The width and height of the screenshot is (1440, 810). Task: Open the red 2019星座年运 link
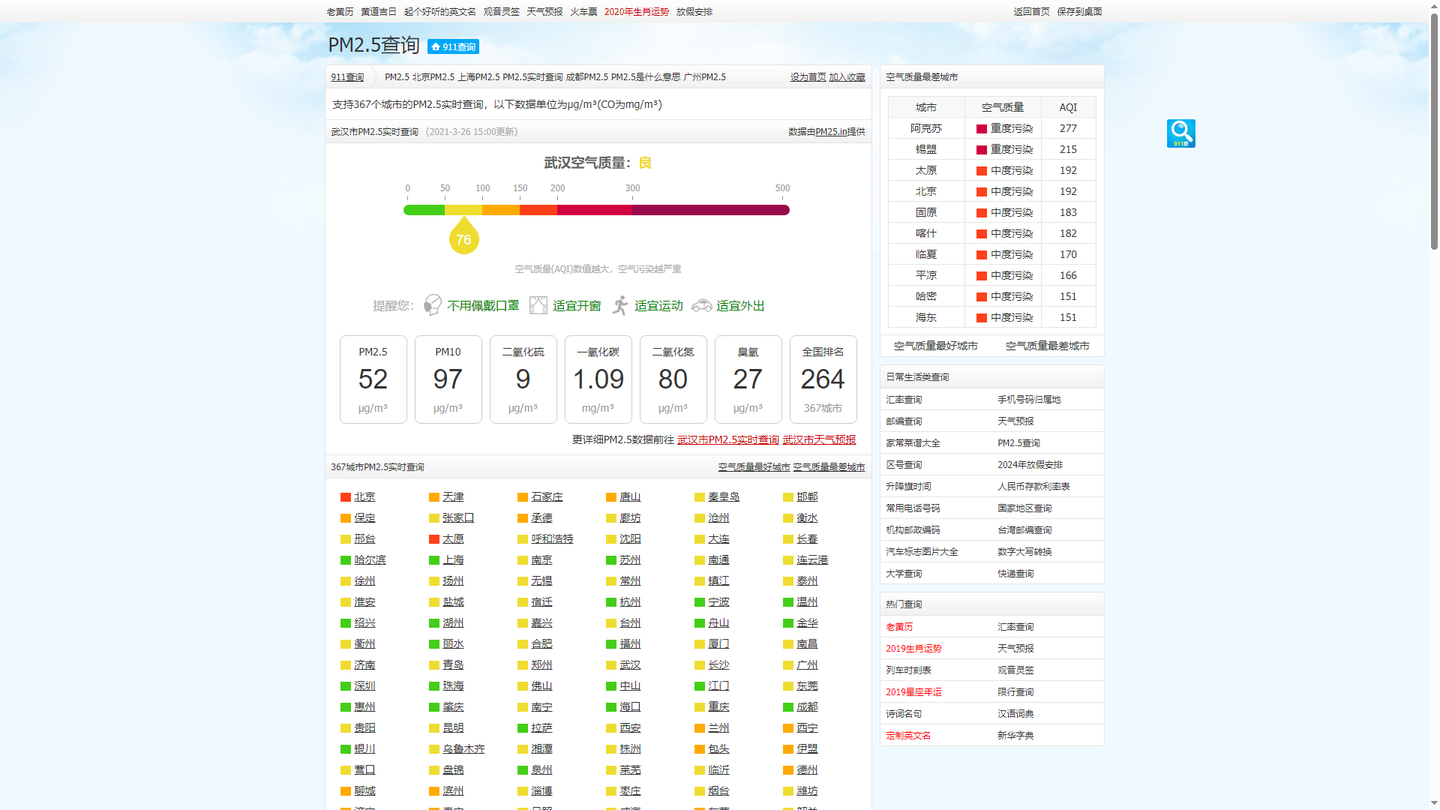tap(913, 692)
